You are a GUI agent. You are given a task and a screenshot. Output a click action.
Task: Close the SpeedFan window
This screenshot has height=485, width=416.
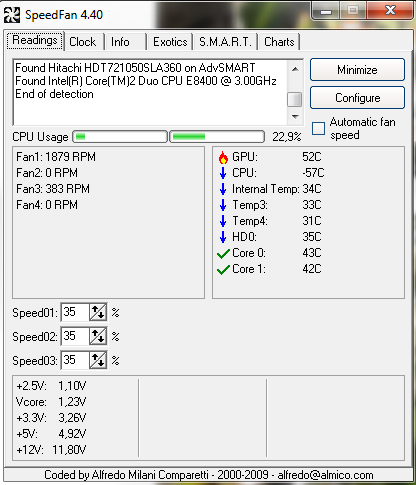pyautogui.click(x=389, y=11)
